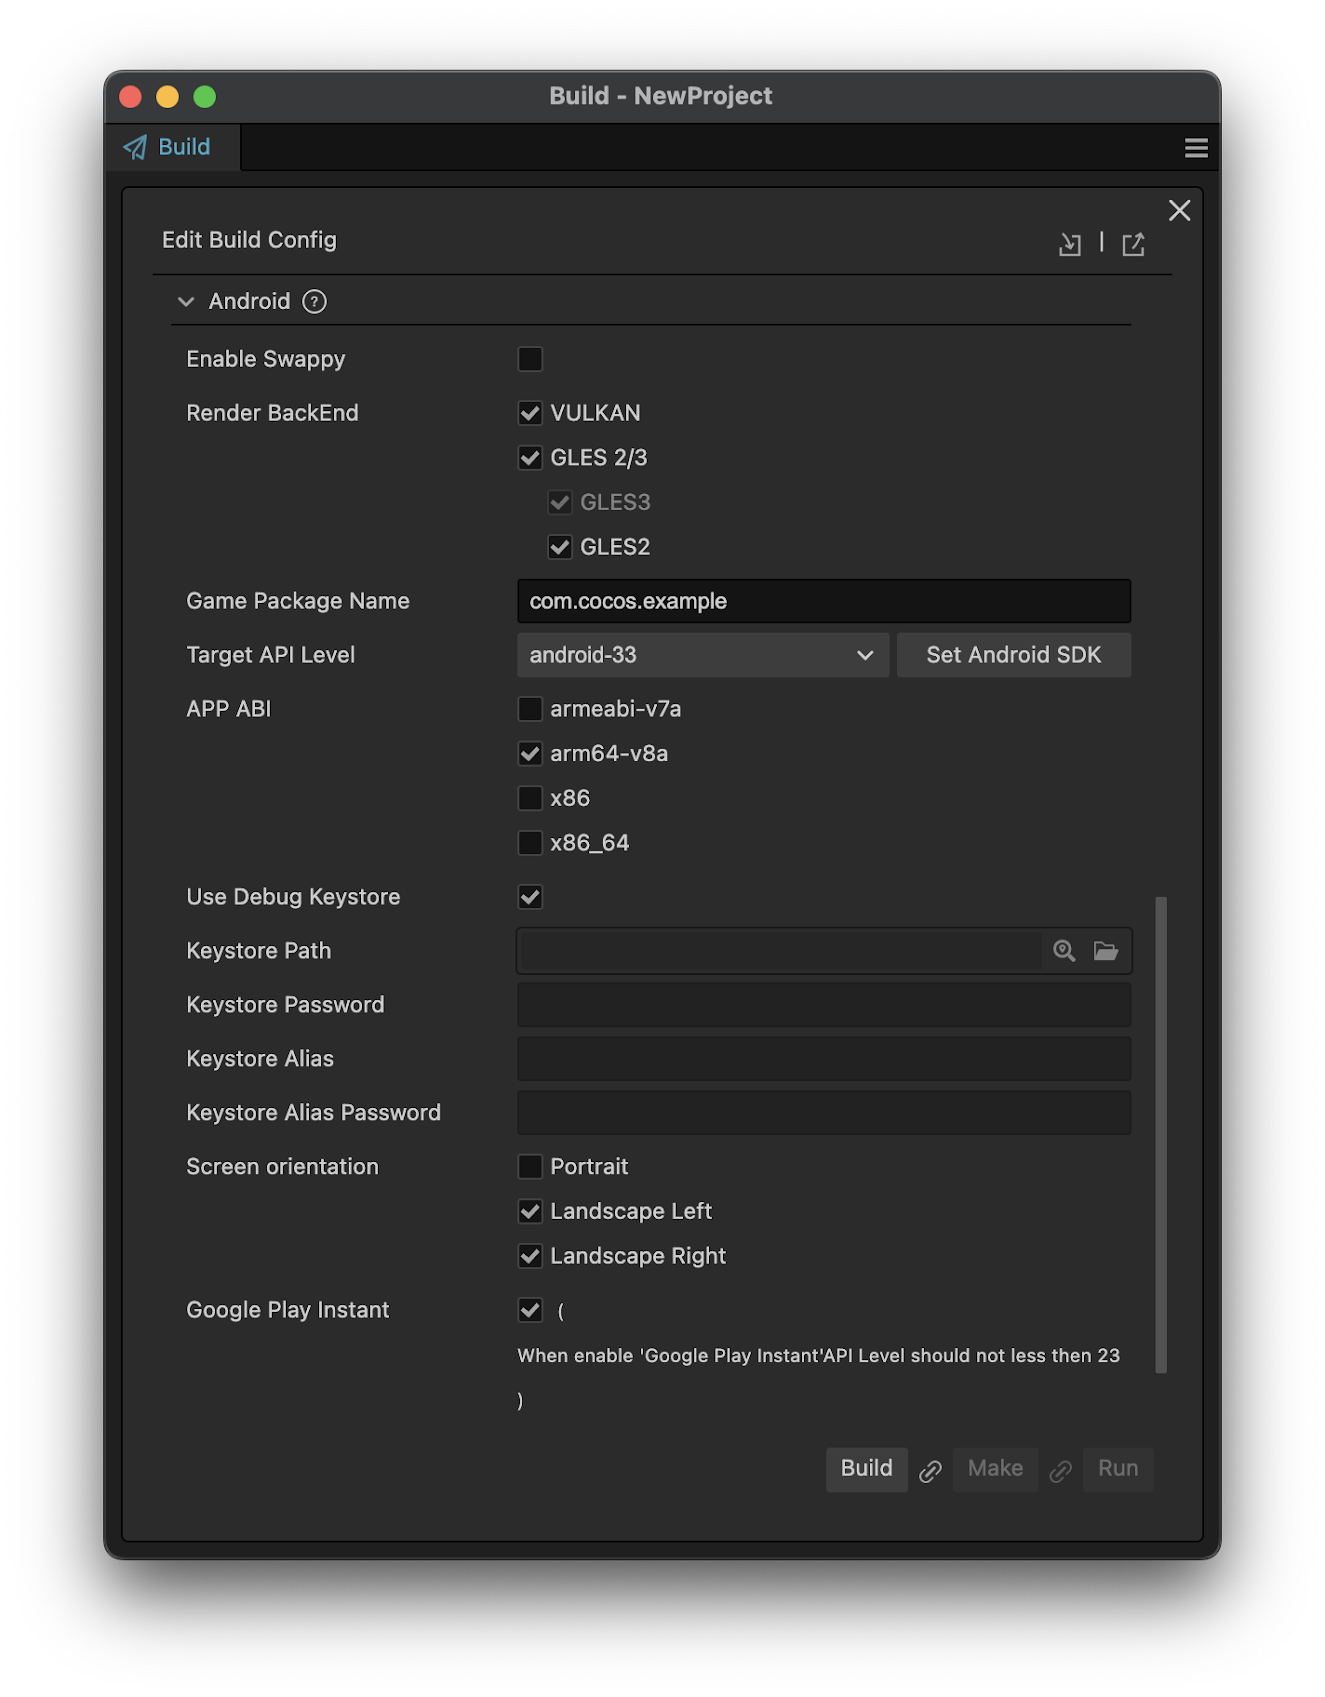Open the hamburger menu in the tab bar

[1196, 148]
